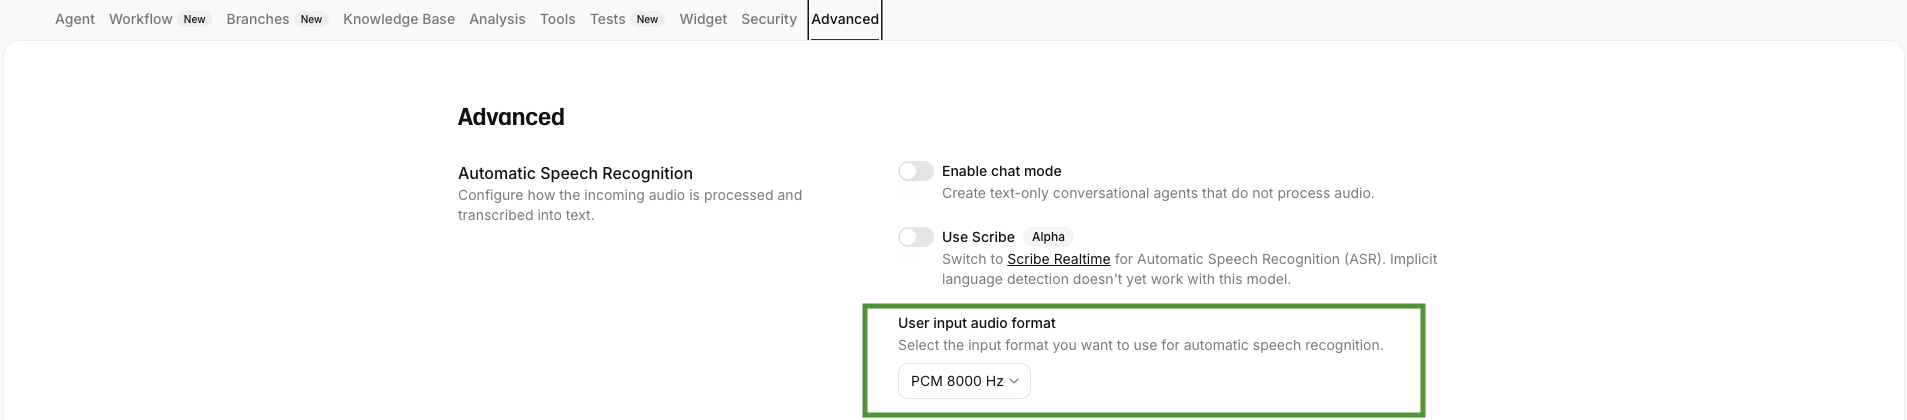Select the Advanced tab

(x=845, y=19)
